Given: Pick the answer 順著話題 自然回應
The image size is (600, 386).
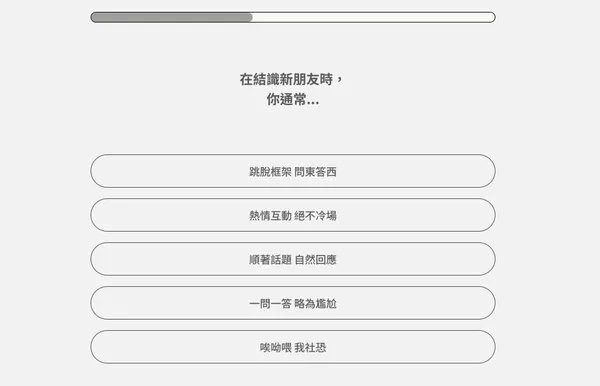Looking at the screenshot, I should click(x=293, y=259).
